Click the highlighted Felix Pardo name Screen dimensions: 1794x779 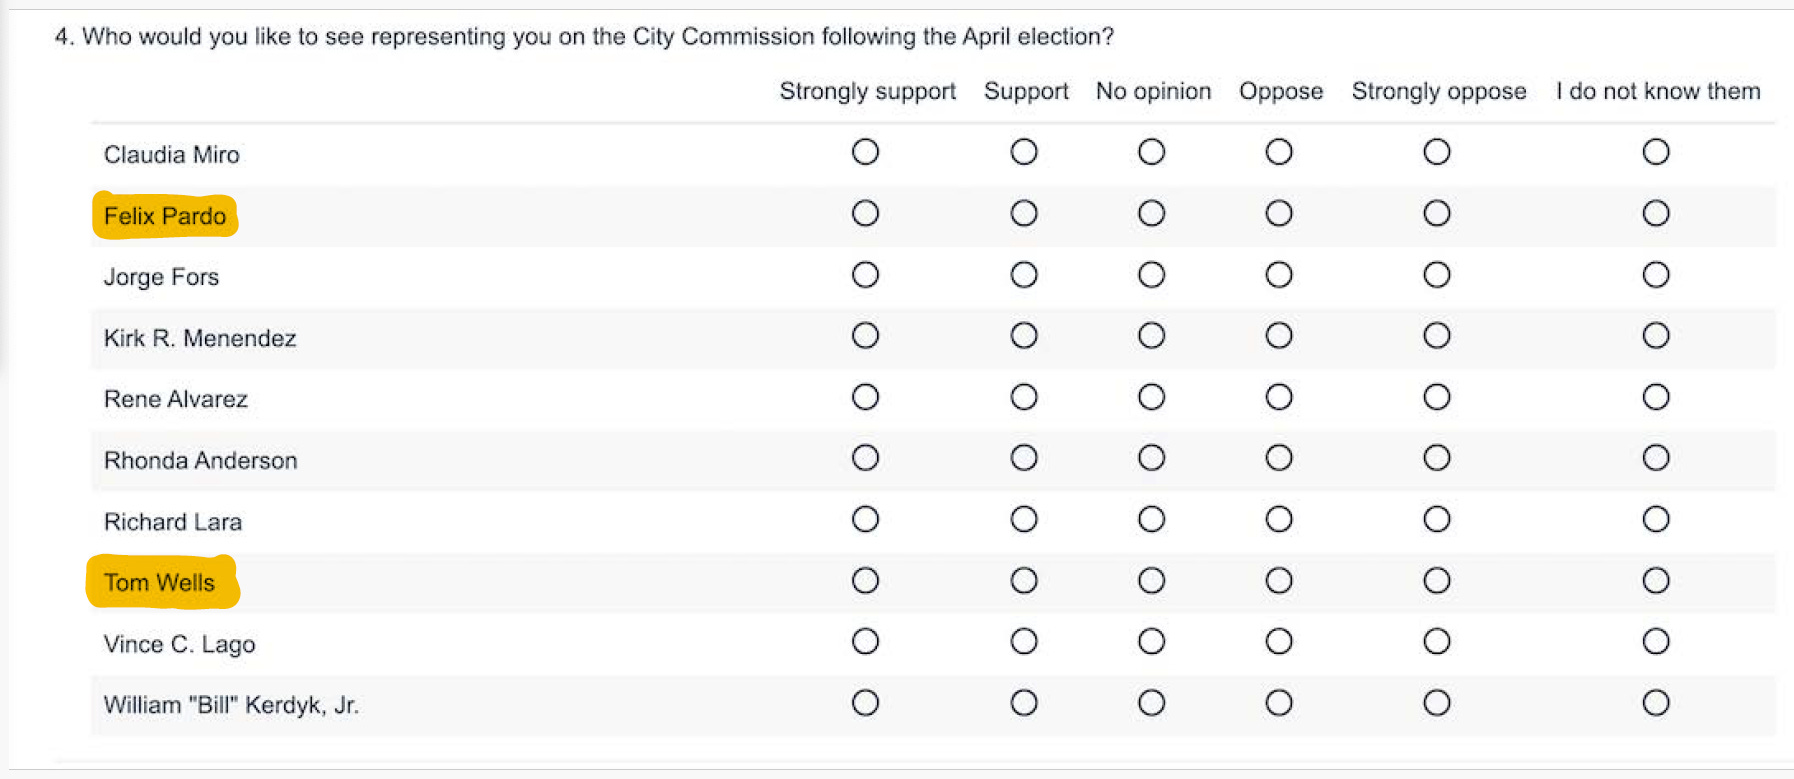[x=165, y=216]
